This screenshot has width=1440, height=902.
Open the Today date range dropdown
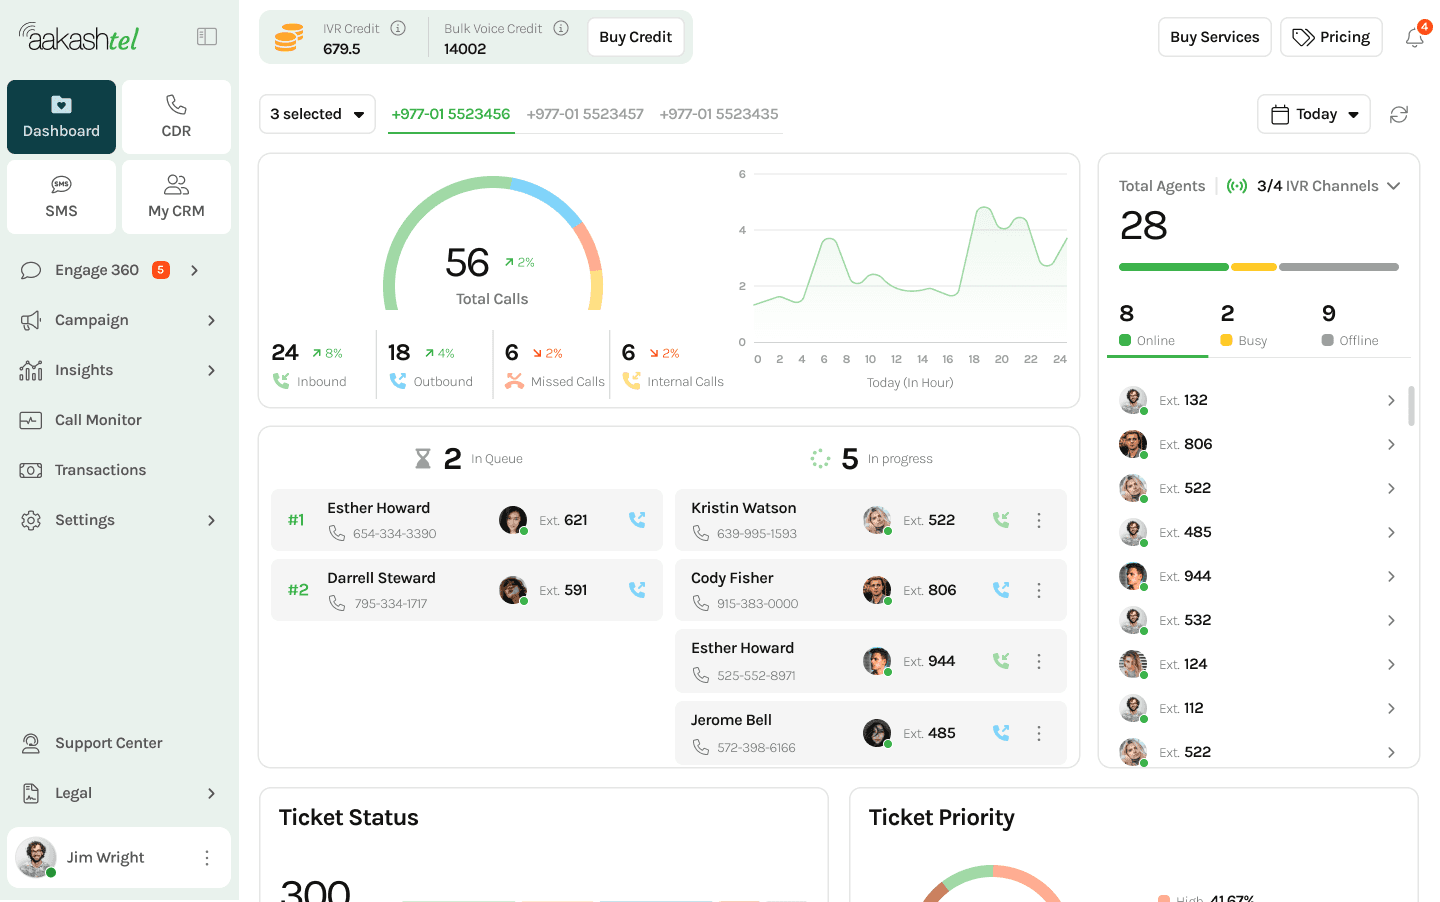(x=1313, y=114)
